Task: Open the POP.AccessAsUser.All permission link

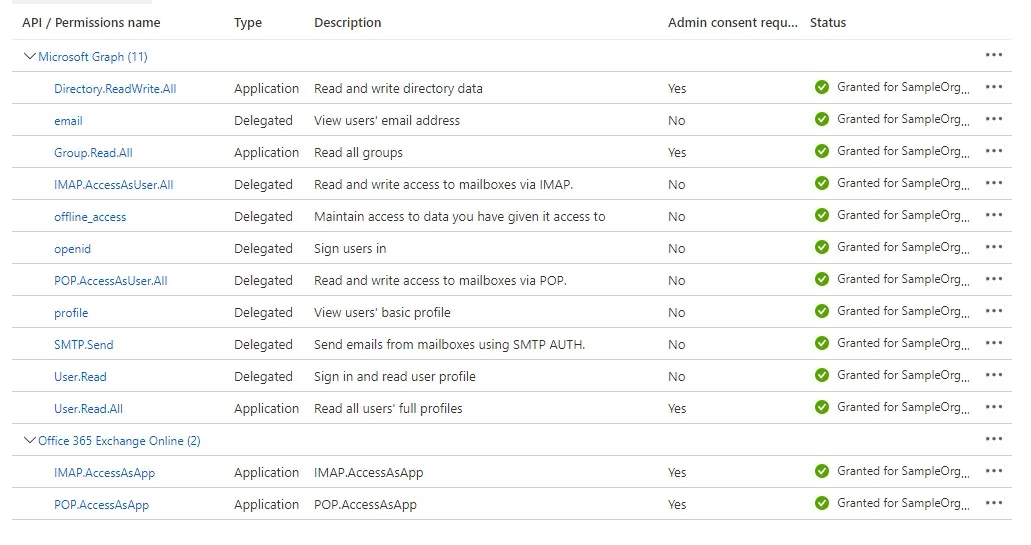Action: click(x=111, y=281)
